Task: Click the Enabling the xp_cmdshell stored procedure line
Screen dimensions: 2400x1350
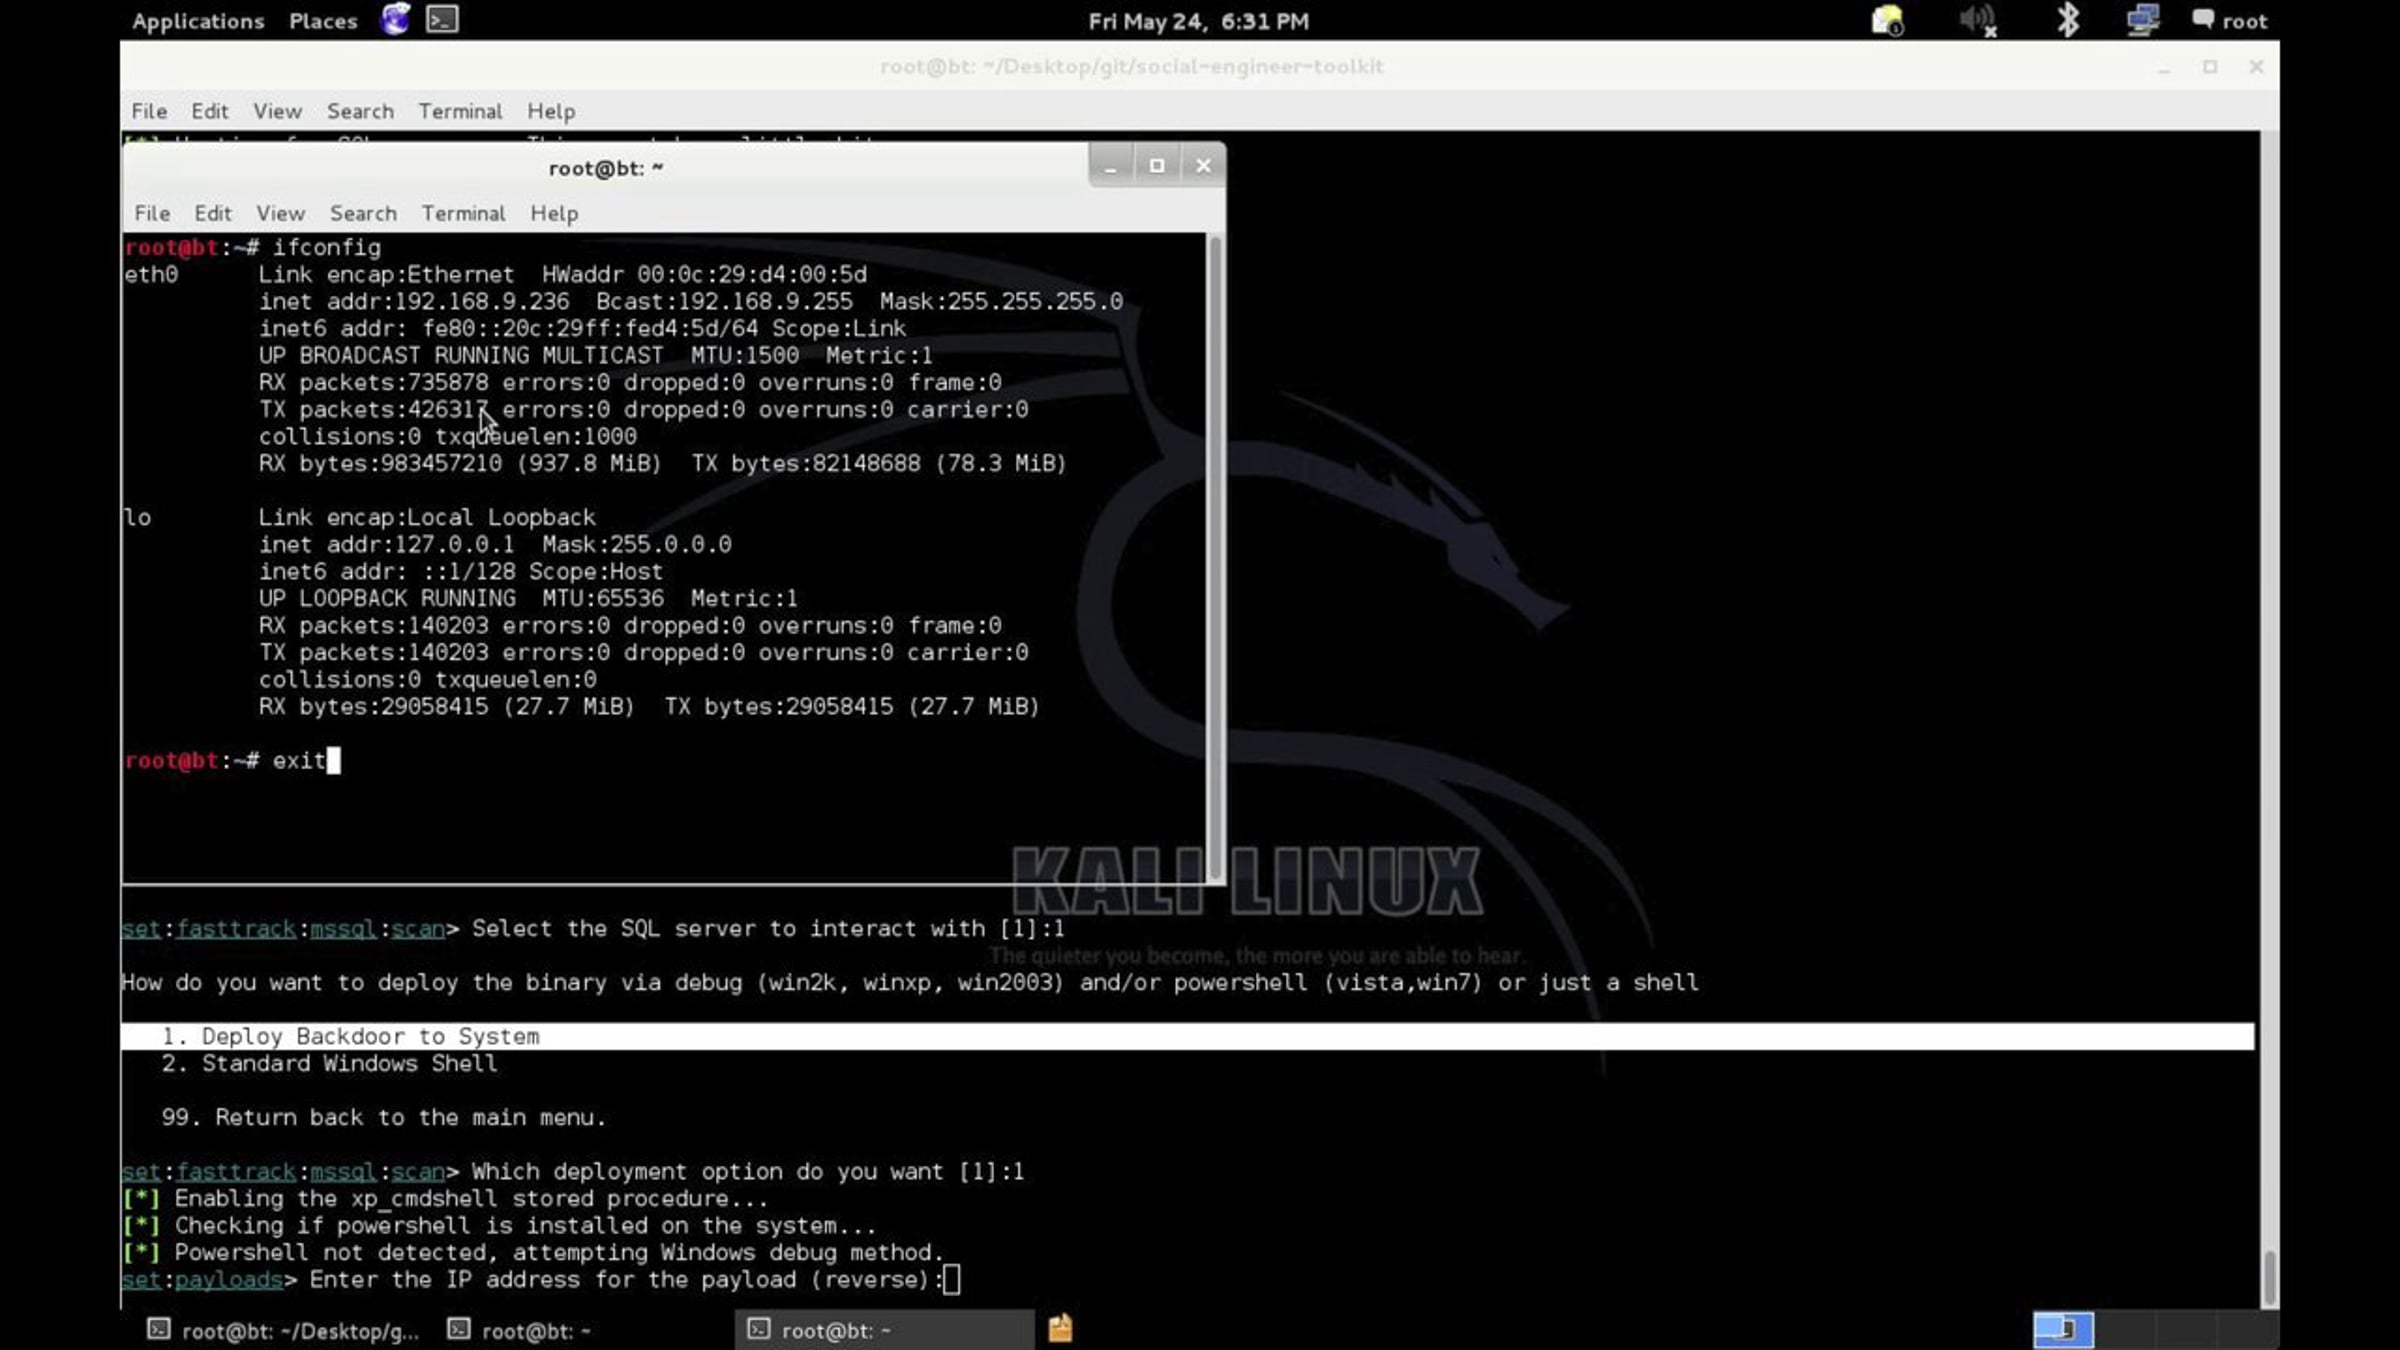Action: pyautogui.click(x=445, y=1198)
